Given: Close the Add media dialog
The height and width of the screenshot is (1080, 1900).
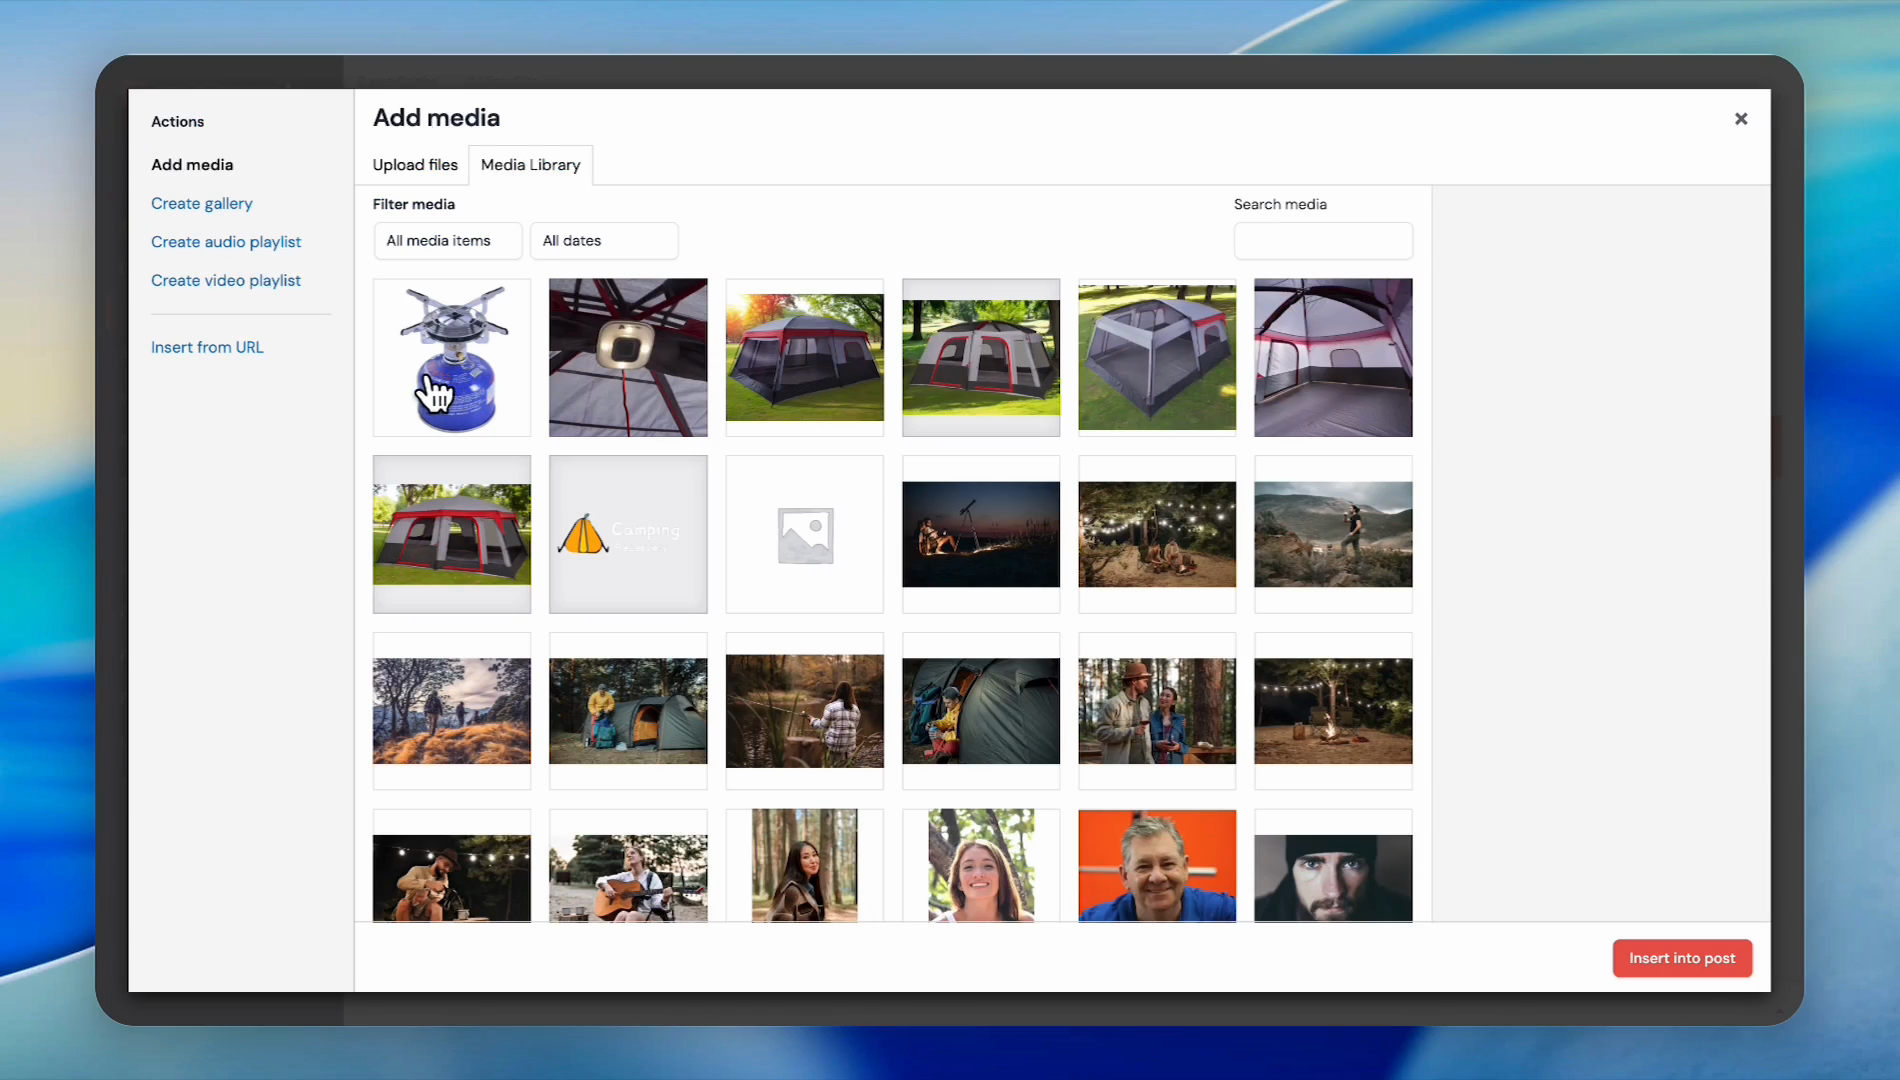Looking at the screenshot, I should [1741, 119].
